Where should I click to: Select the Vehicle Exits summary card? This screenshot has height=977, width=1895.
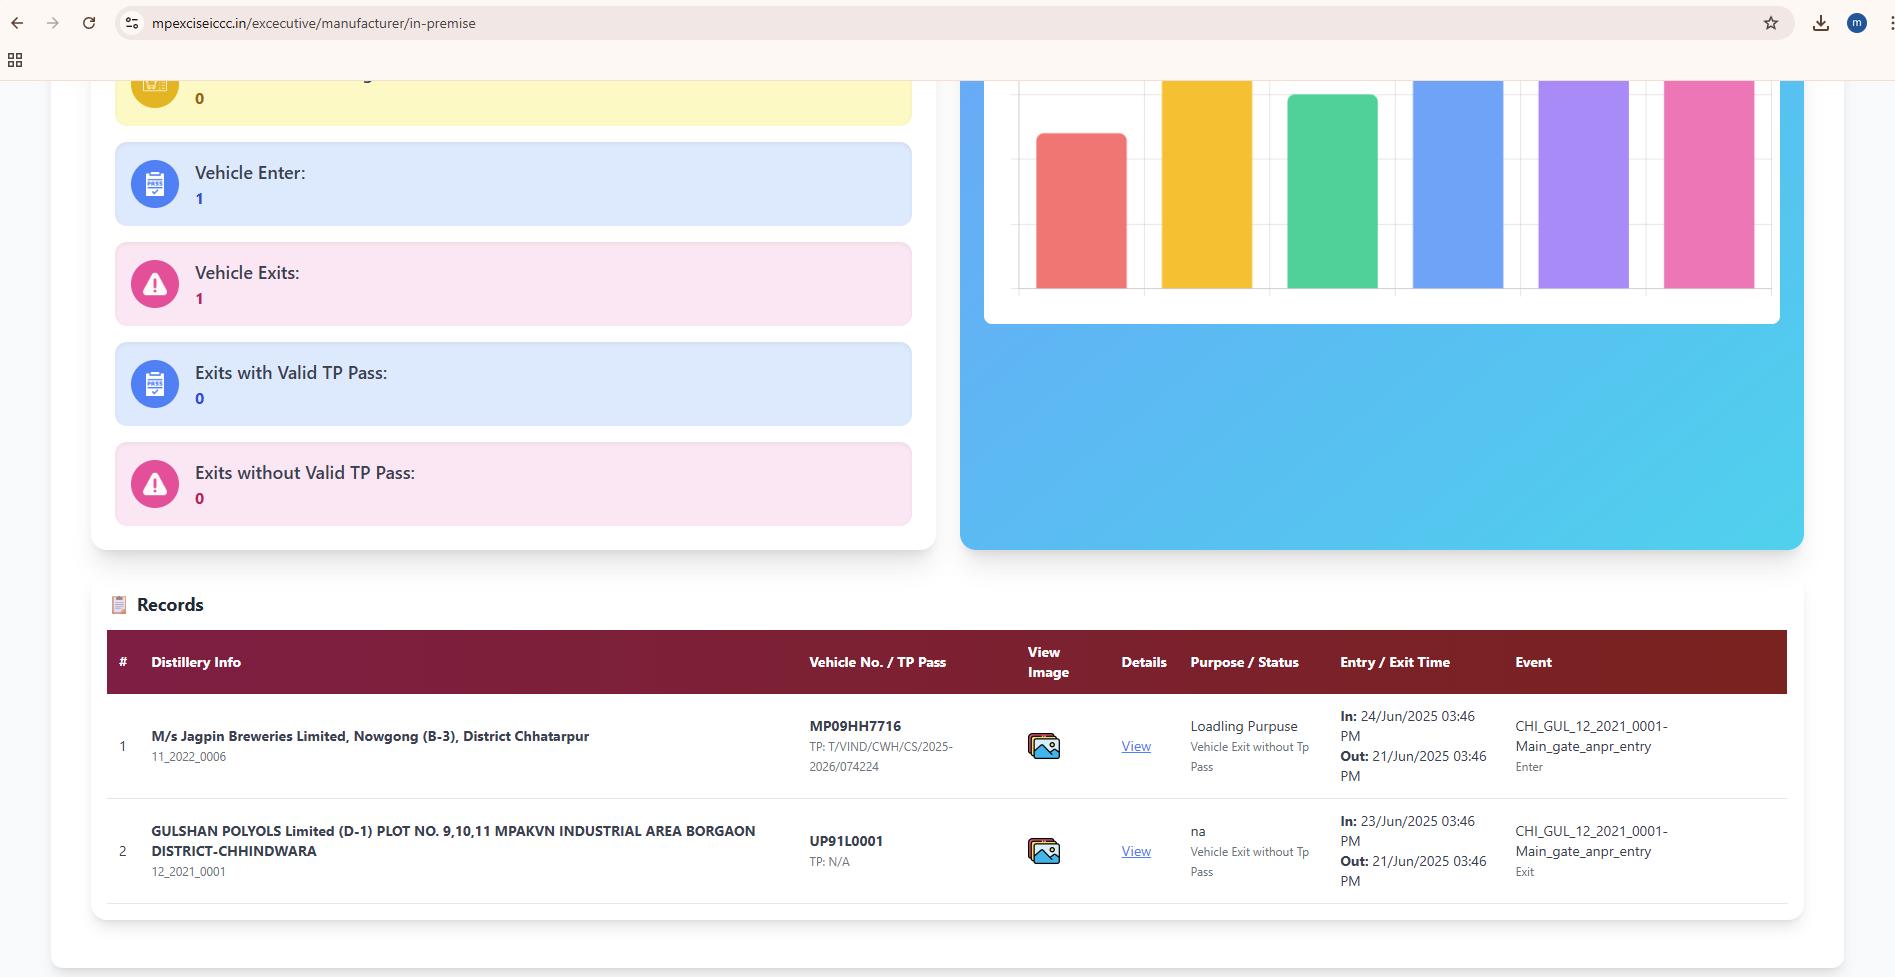(513, 284)
